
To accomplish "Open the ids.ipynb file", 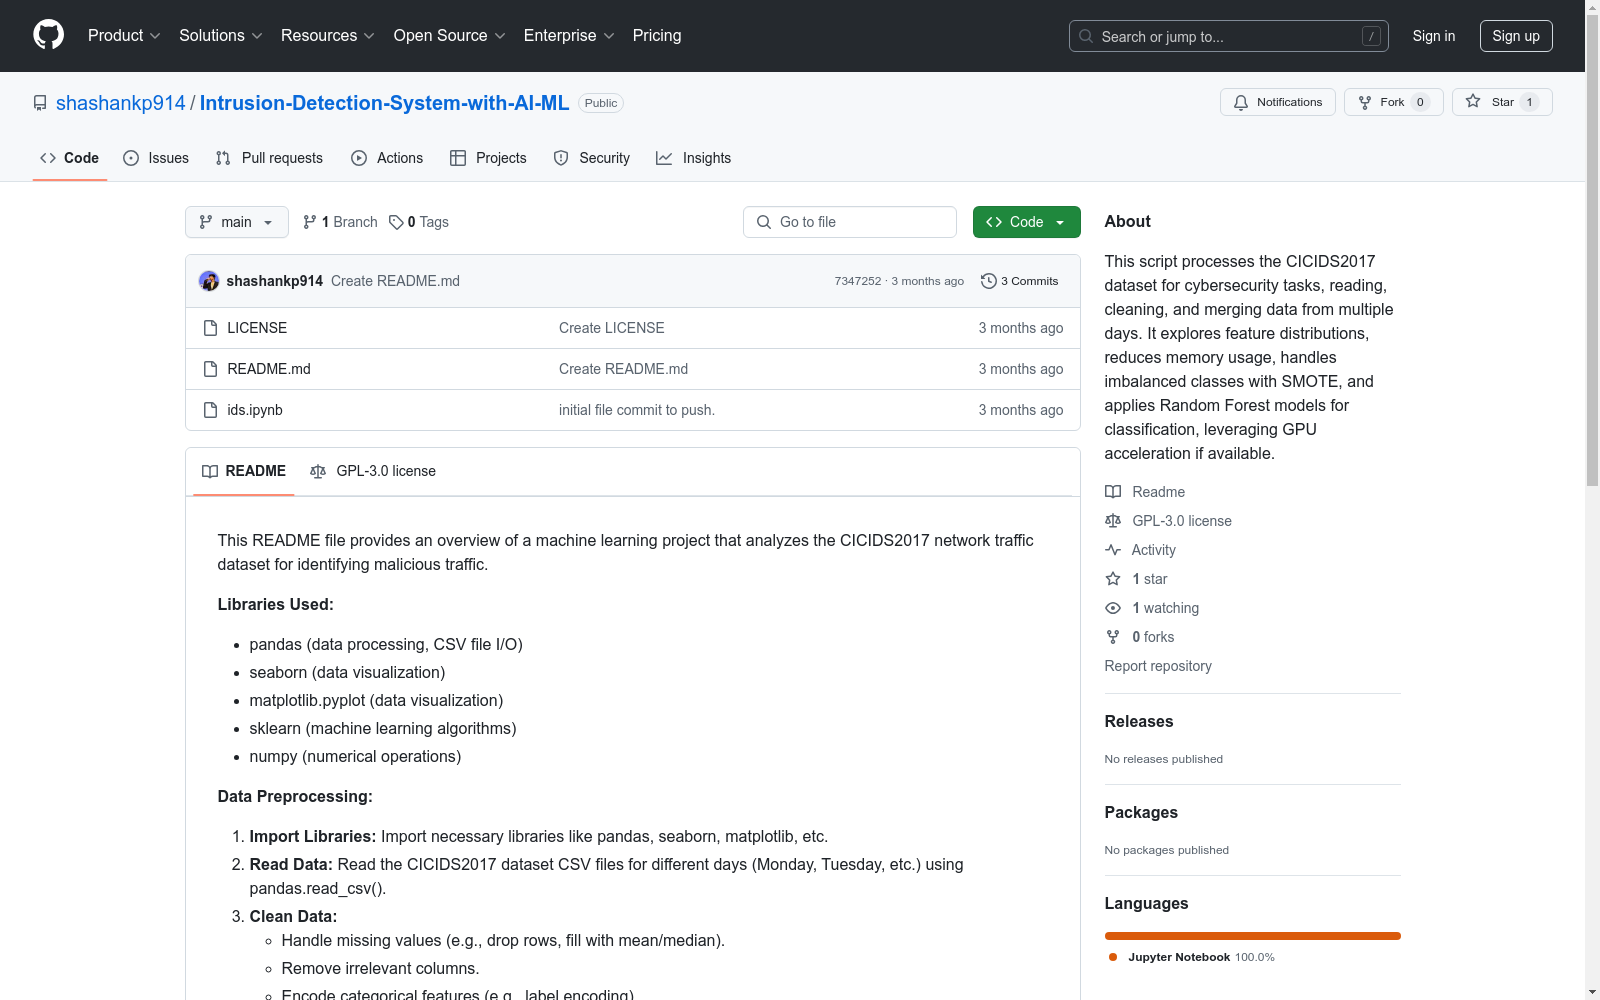I will point(255,410).
